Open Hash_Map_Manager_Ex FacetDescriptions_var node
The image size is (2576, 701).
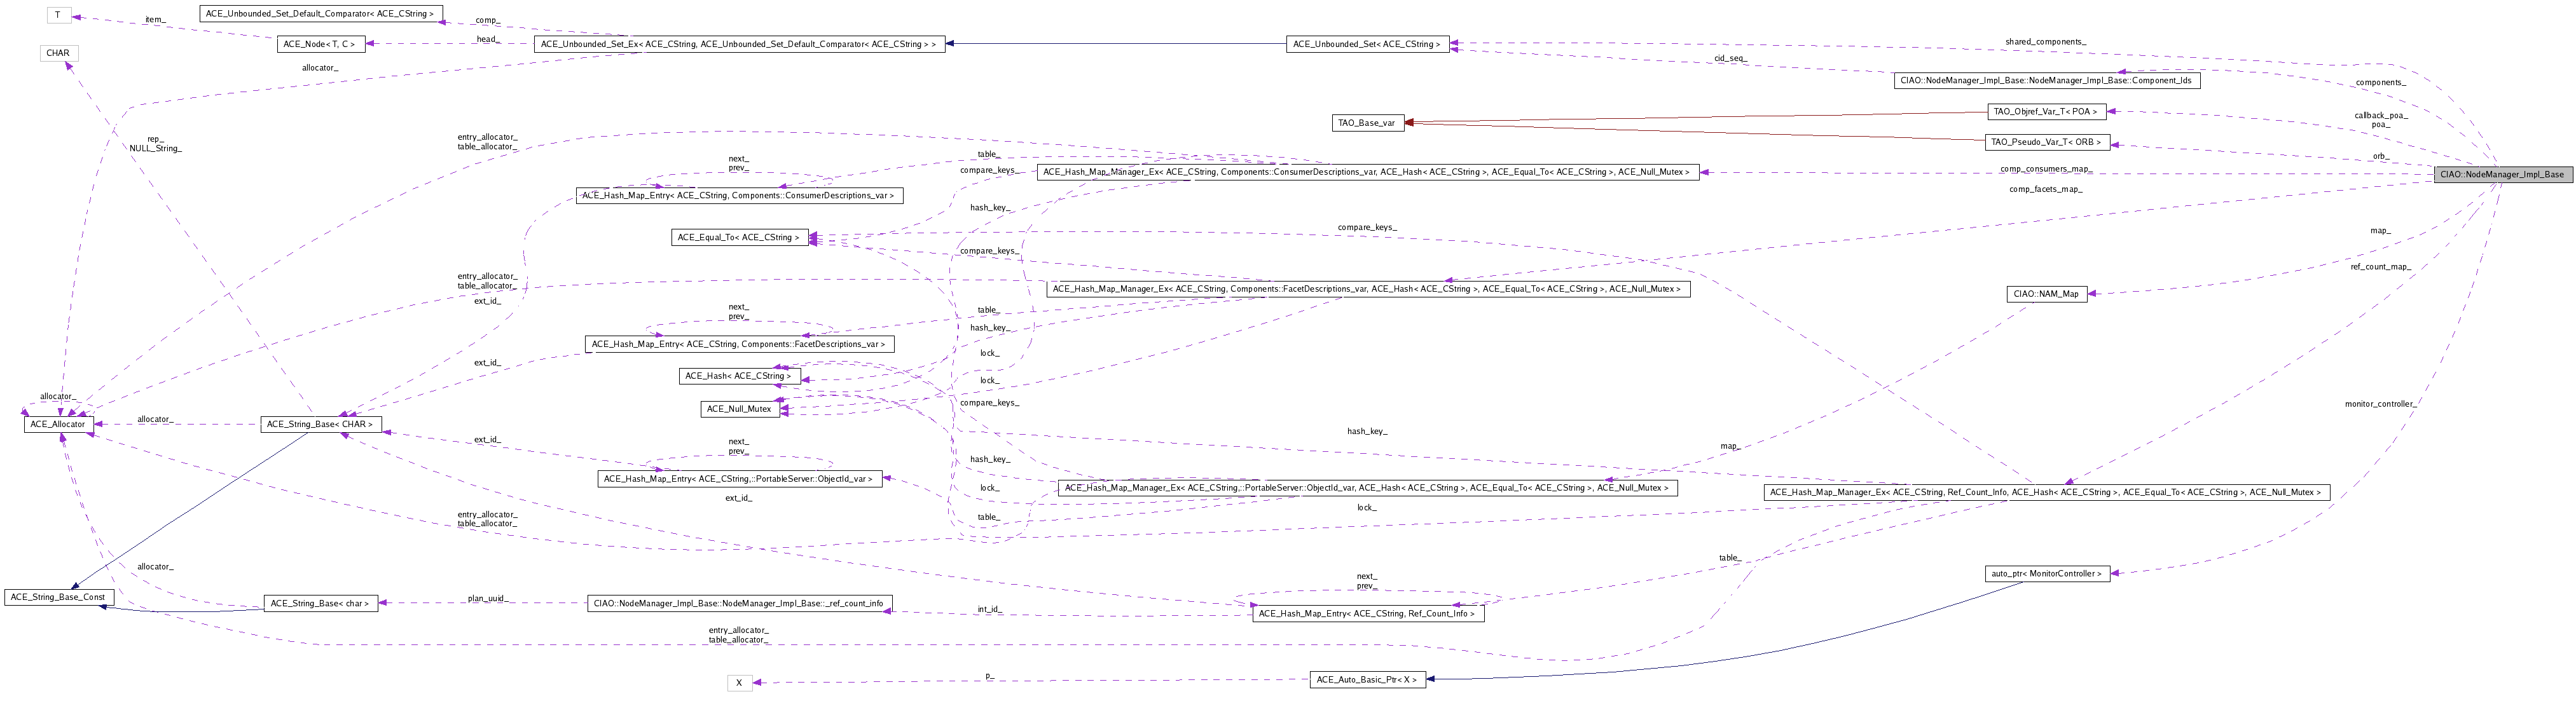[1367, 289]
